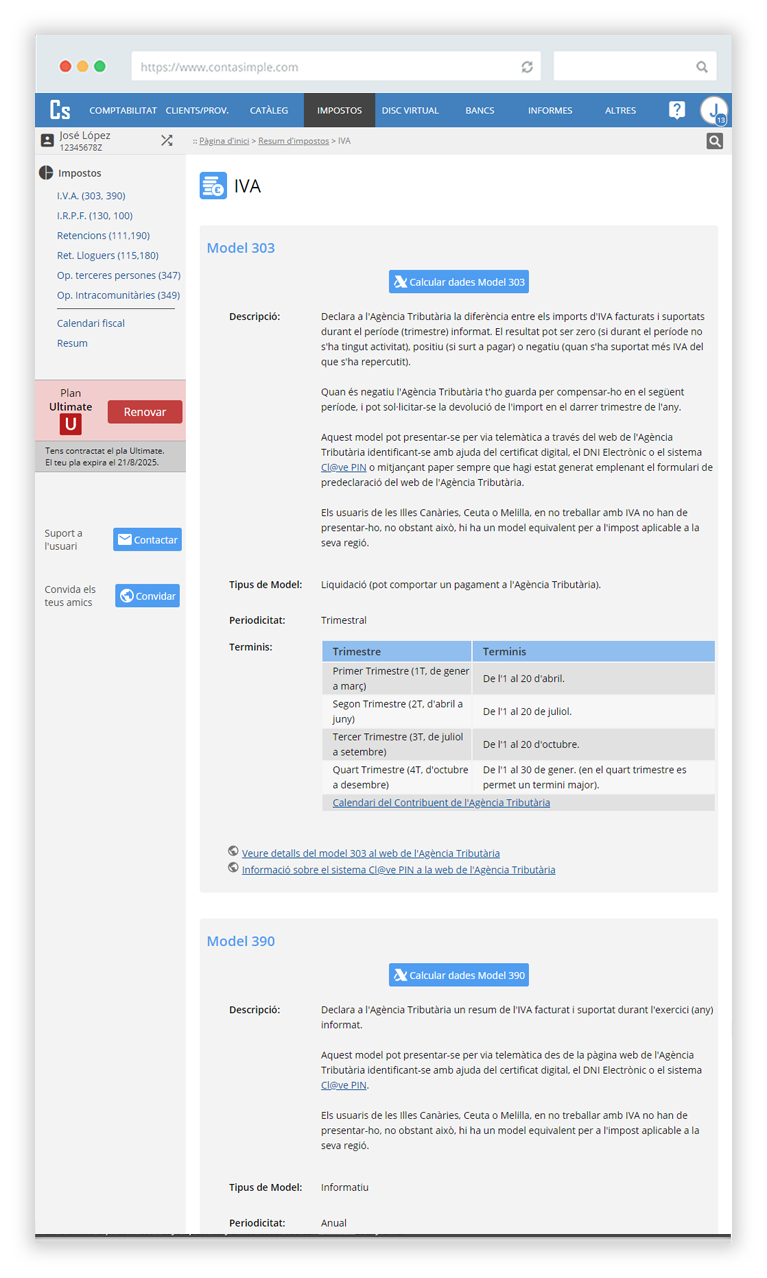The width and height of the screenshot is (767, 1278).
Task: Open the Comptabilitat menu
Action: (x=123, y=111)
